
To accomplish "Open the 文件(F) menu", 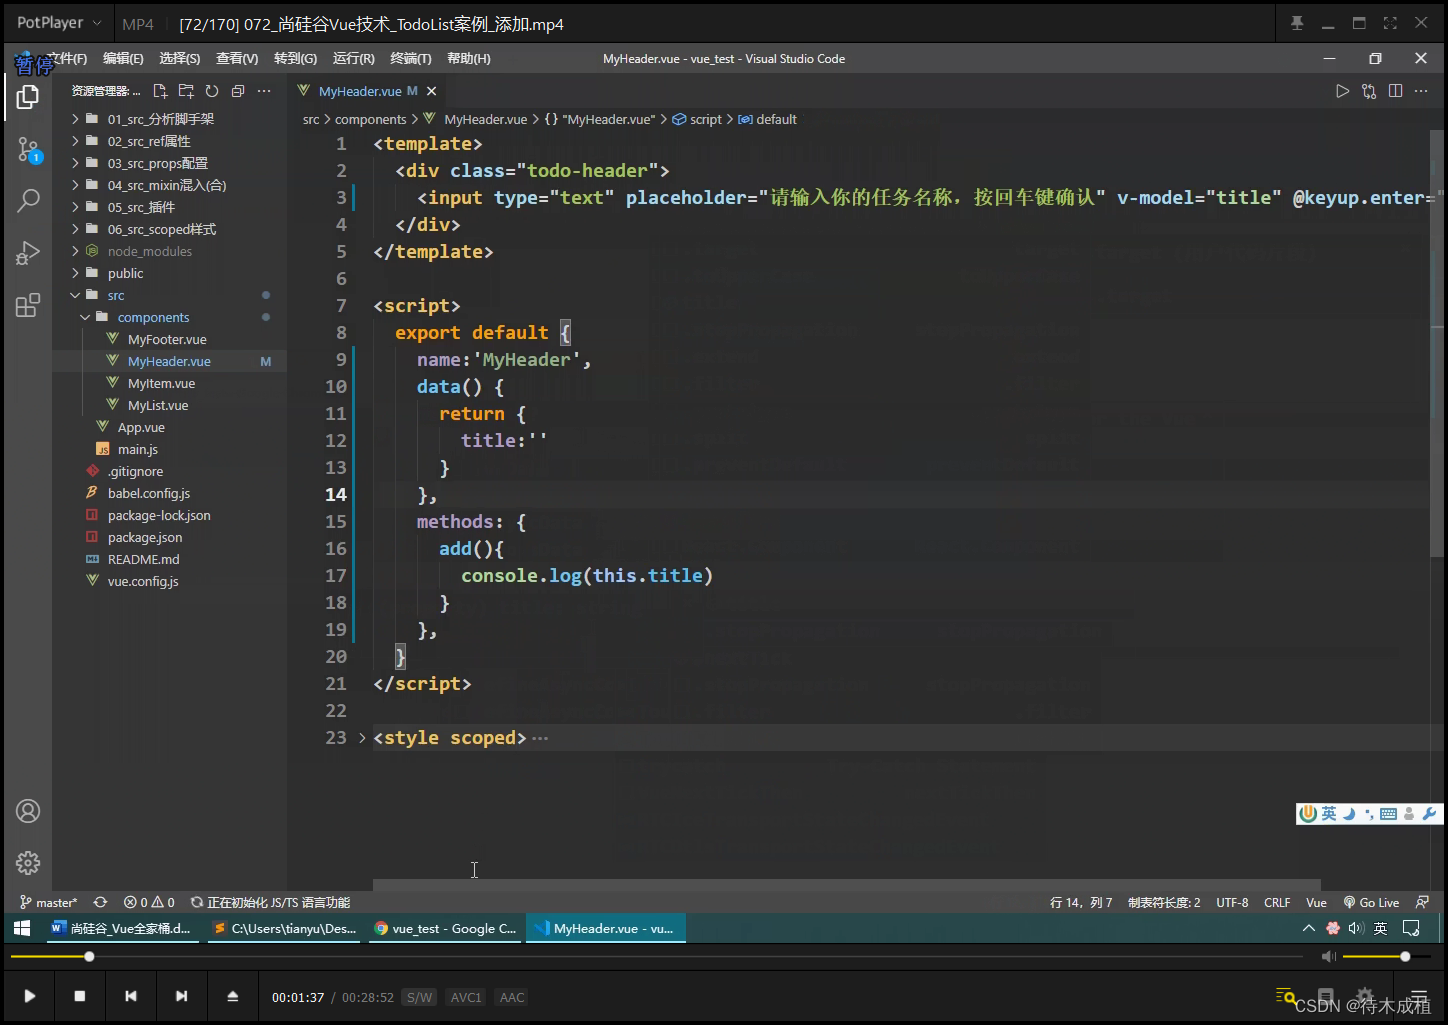I will (66, 59).
